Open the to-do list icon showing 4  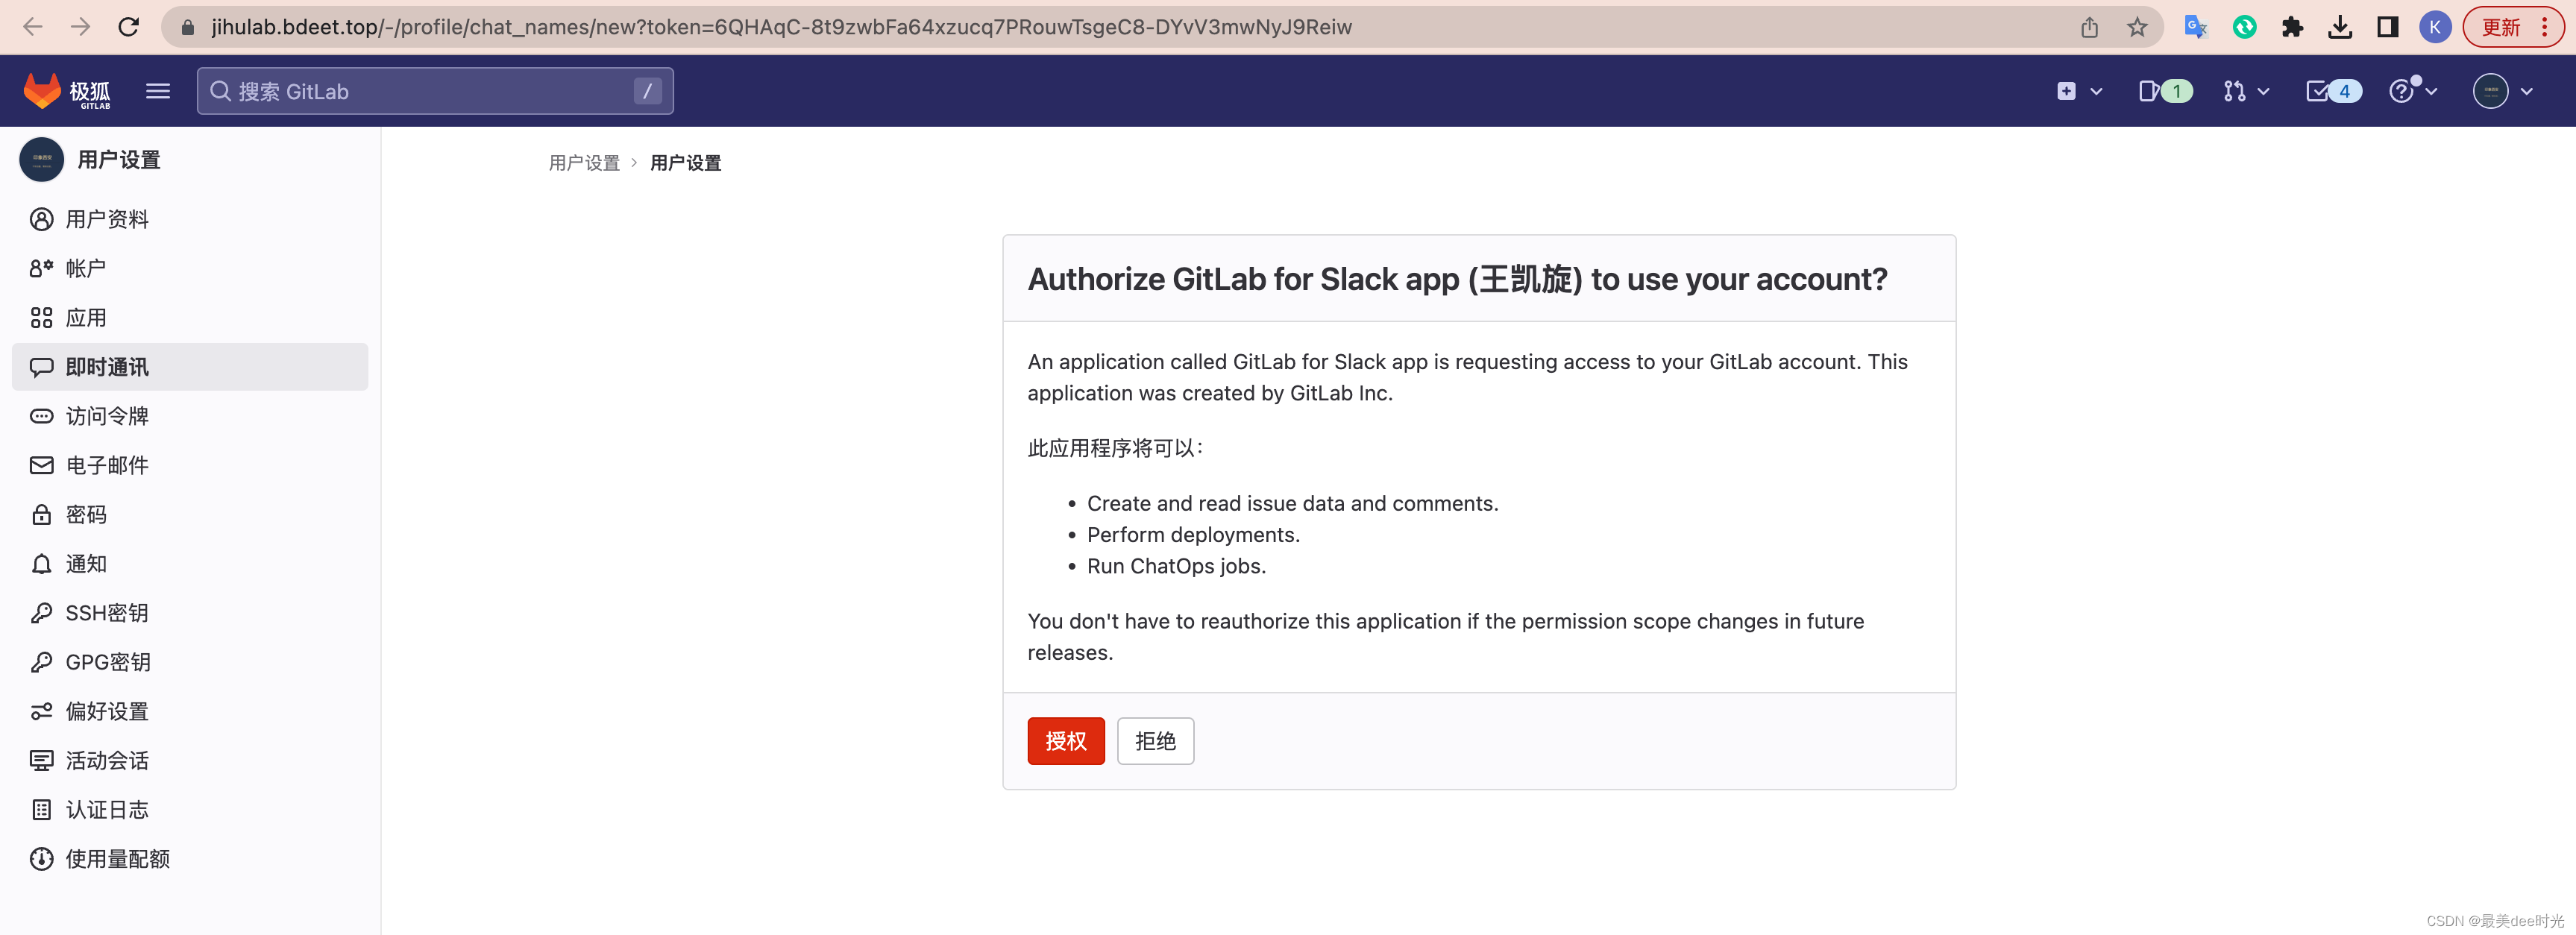[2333, 91]
